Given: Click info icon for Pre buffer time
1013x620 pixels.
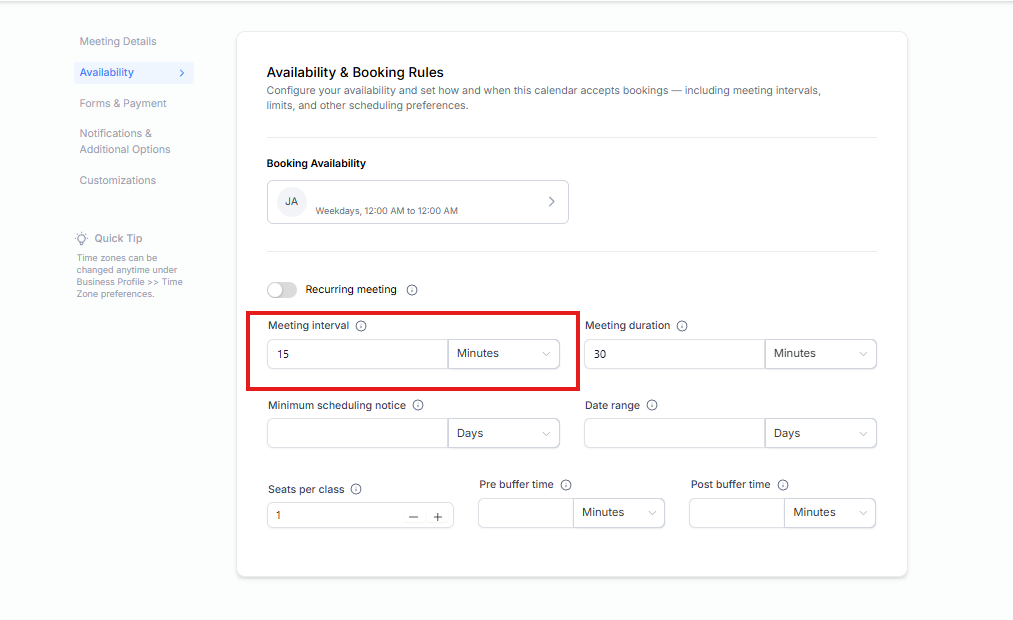Looking at the screenshot, I should pyautogui.click(x=566, y=485).
